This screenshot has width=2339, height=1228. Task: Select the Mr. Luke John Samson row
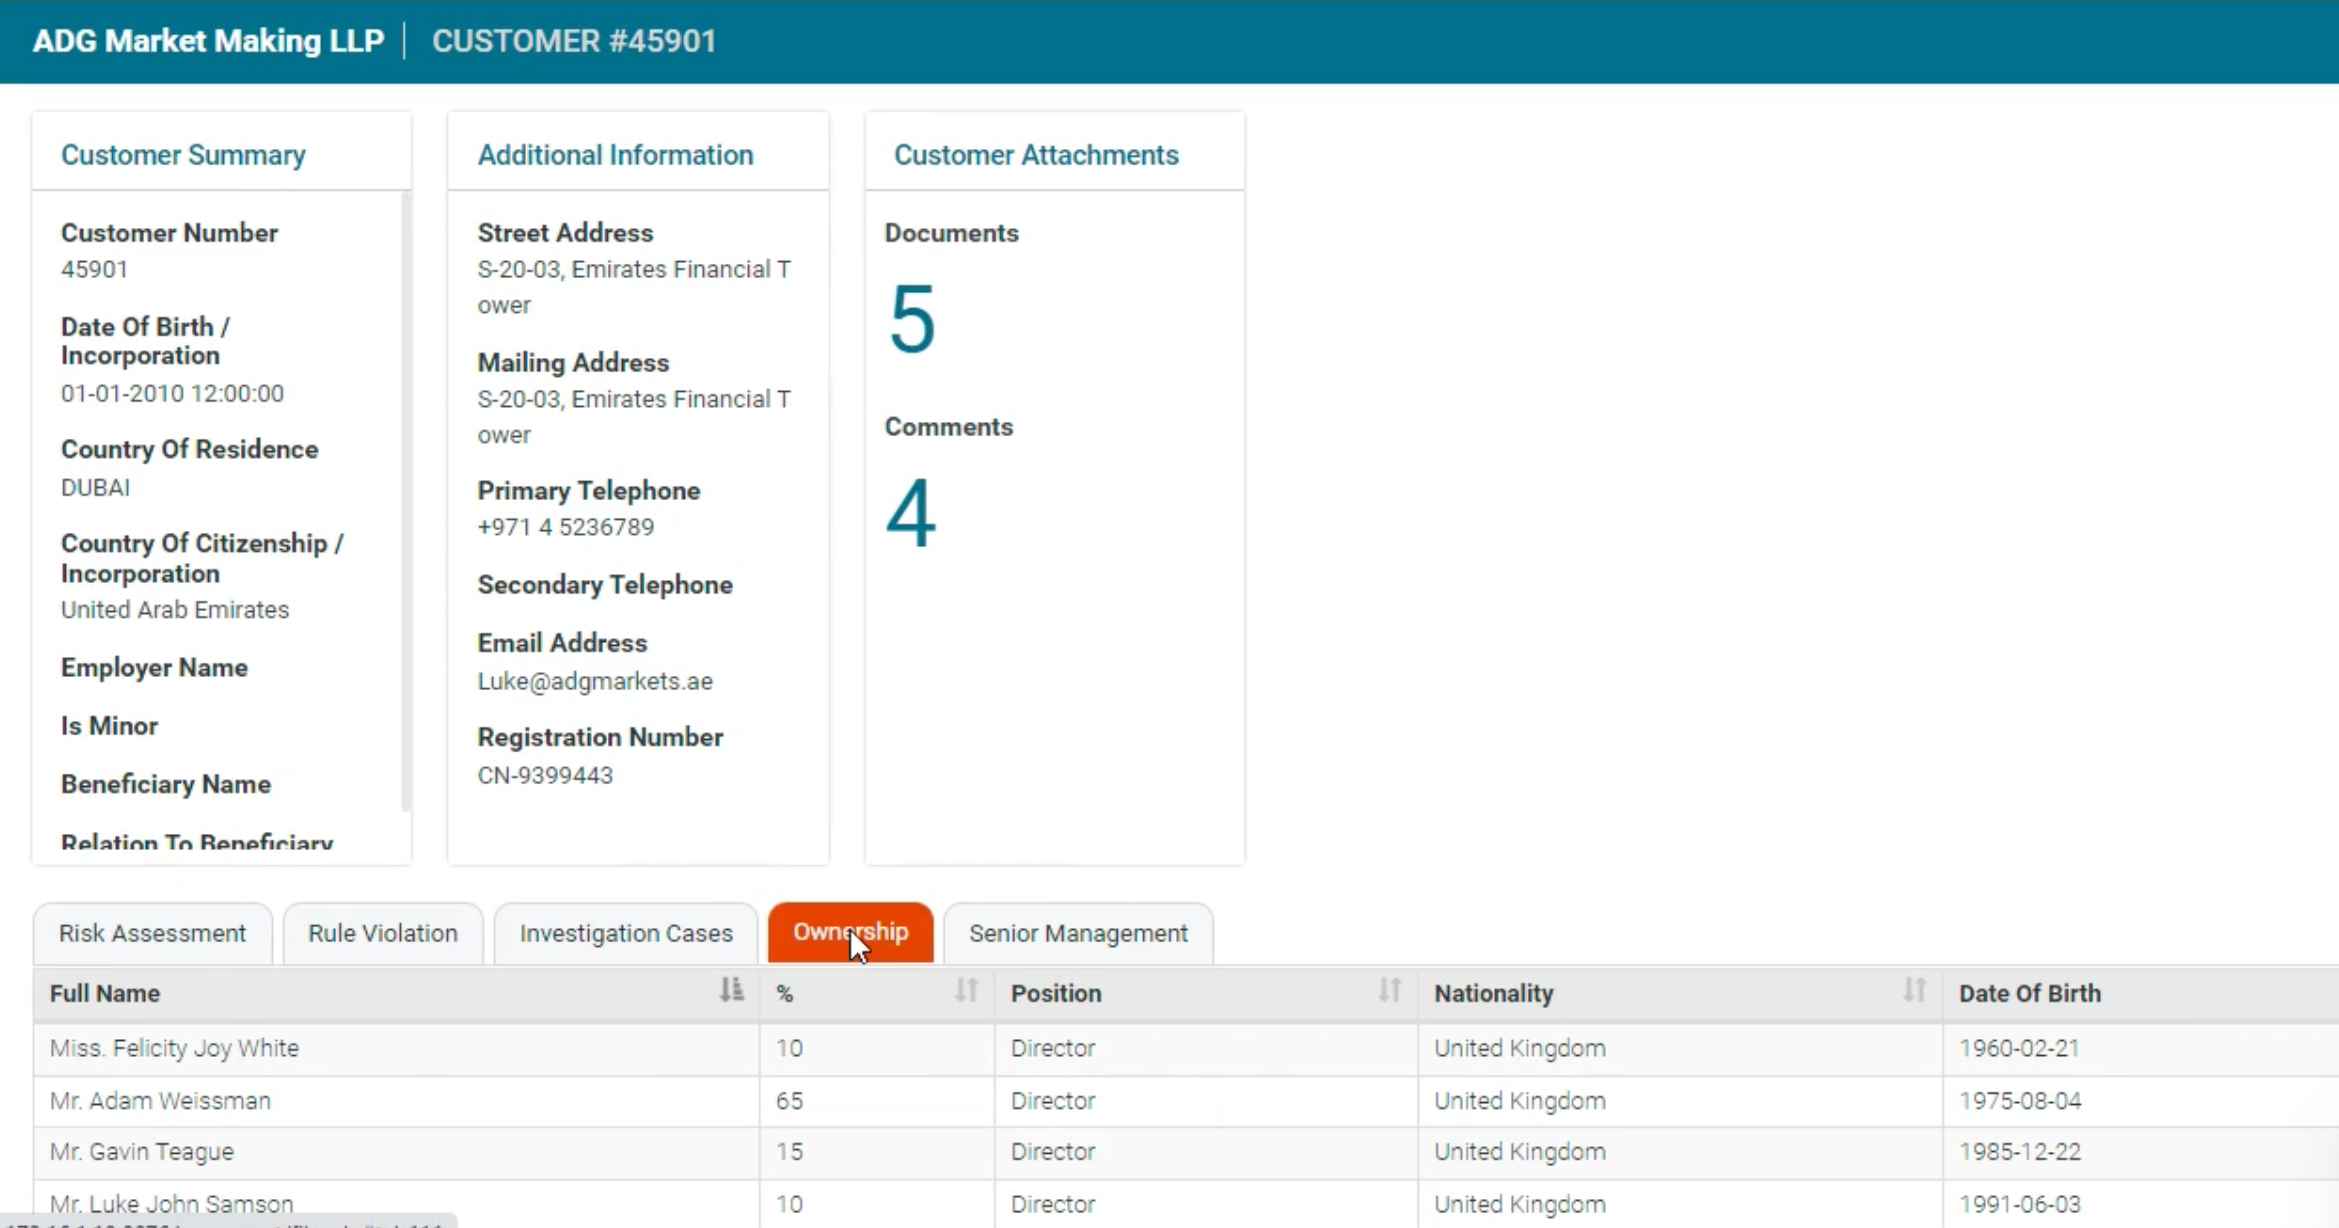point(400,1203)
